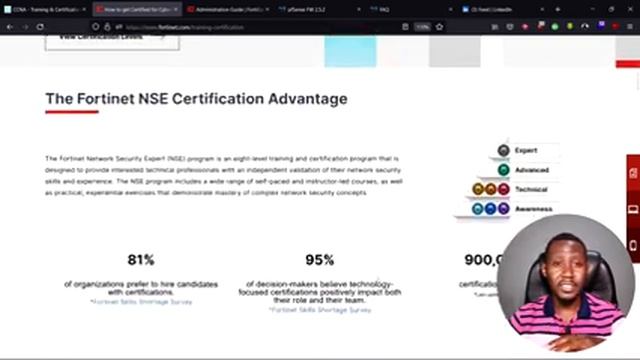
Task: Click the Expert level gray badge
Action: [x=503, y=151]
